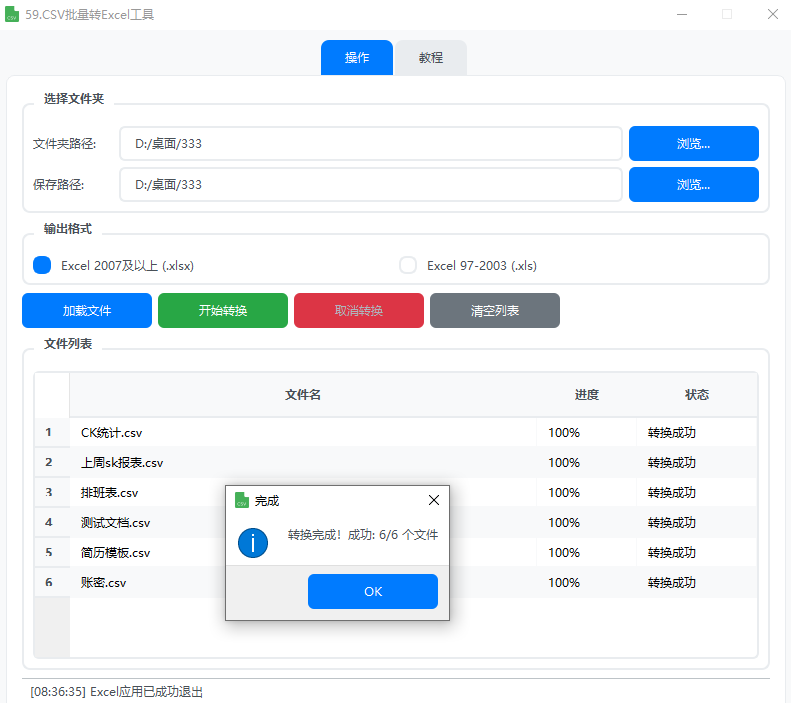Start conversion with 开始转换
Image resolution: width=791 pixels, height=703 pixels.
(x=223, y=311)
